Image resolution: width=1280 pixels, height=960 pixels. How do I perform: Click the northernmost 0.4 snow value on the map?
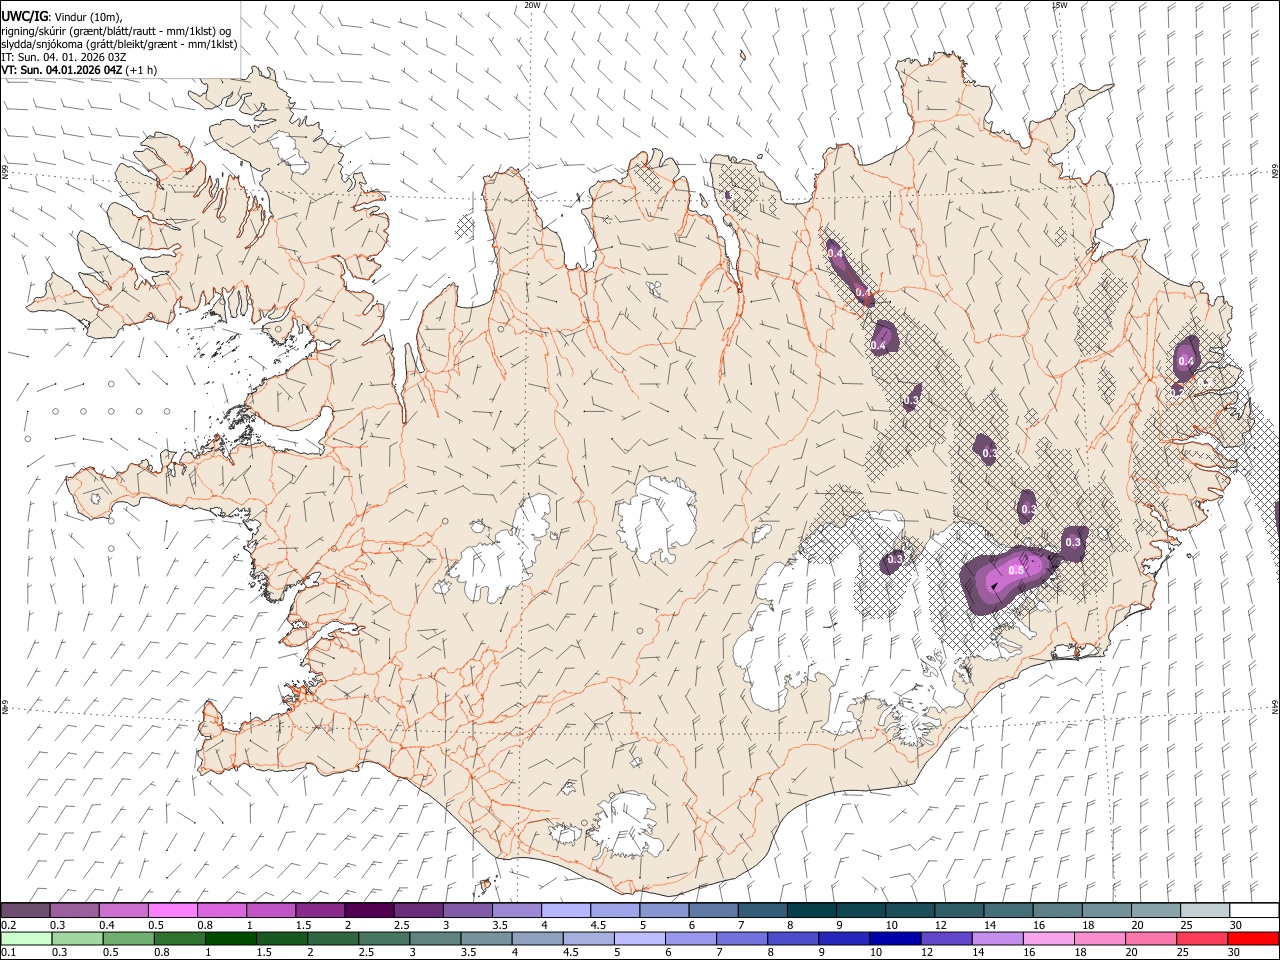coord(836,255)
